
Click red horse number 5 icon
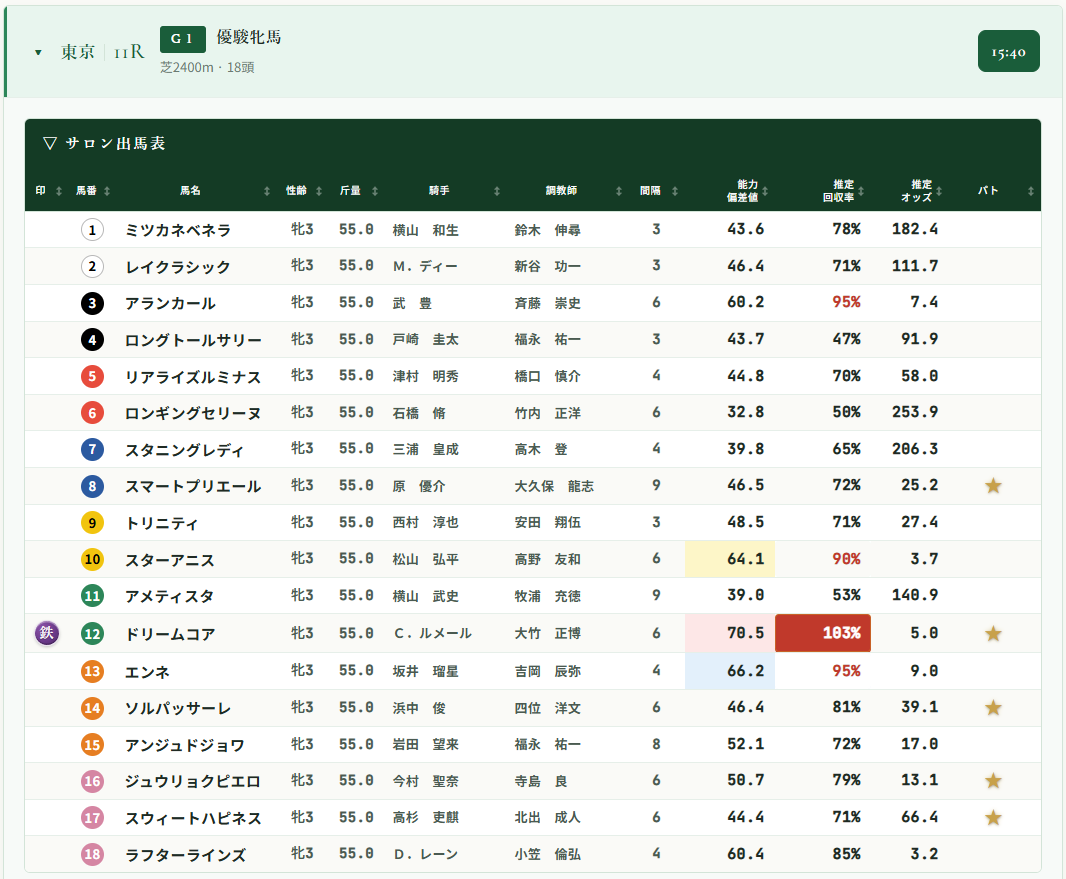click(x=92, y=376)
